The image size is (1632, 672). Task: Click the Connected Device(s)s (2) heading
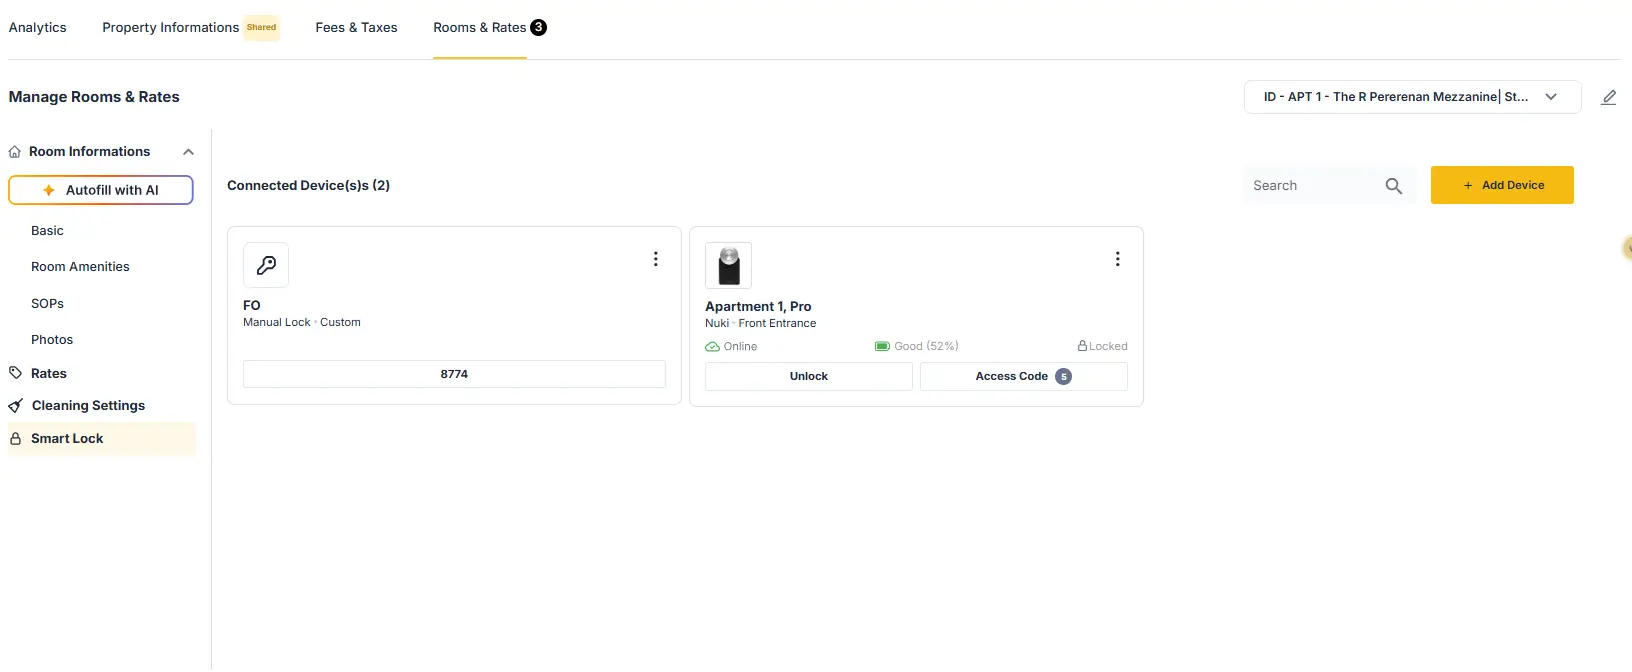[x=308, y=186]
